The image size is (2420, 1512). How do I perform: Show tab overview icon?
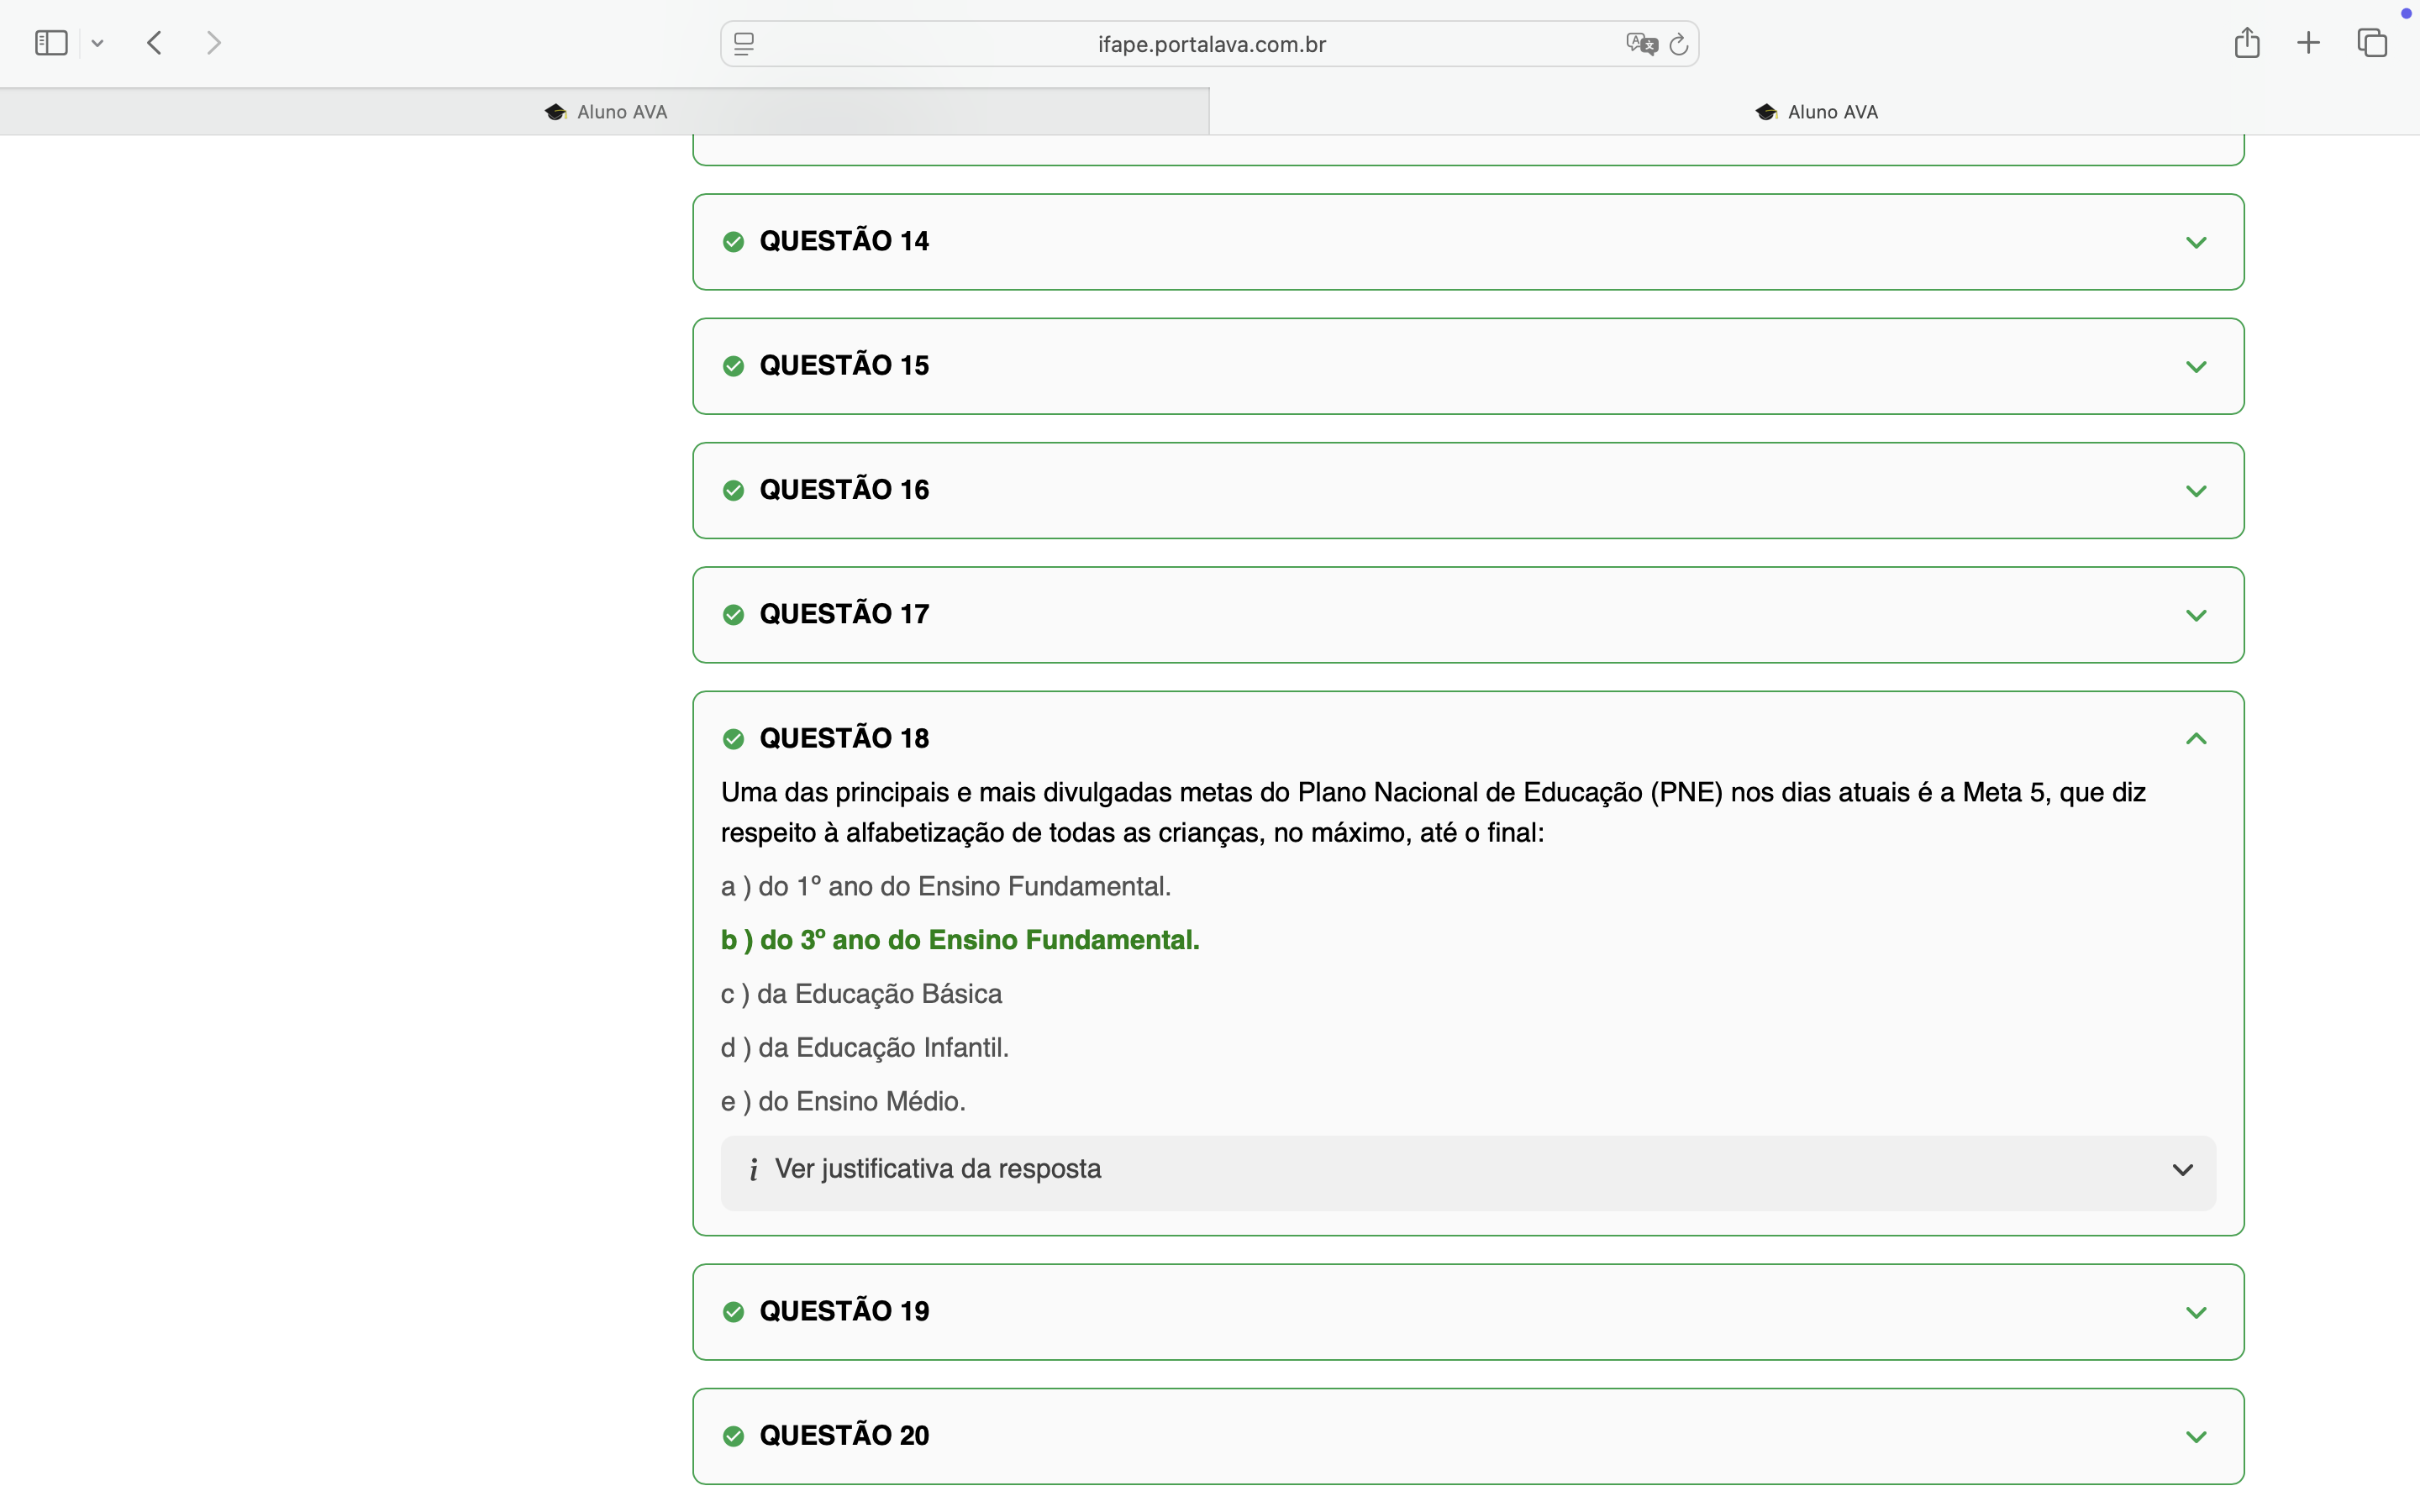pos(2372,43)
